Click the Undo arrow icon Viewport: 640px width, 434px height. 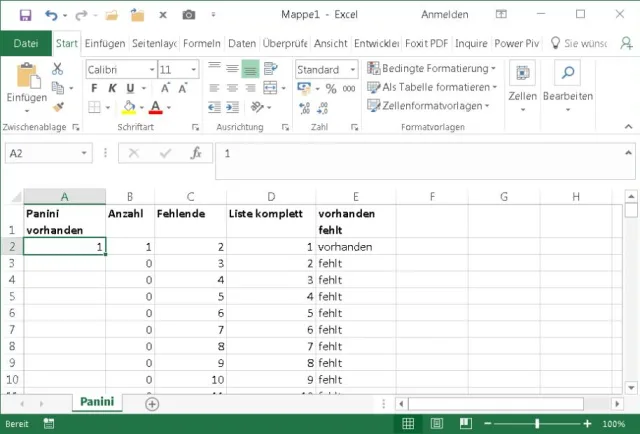point(51,15)
